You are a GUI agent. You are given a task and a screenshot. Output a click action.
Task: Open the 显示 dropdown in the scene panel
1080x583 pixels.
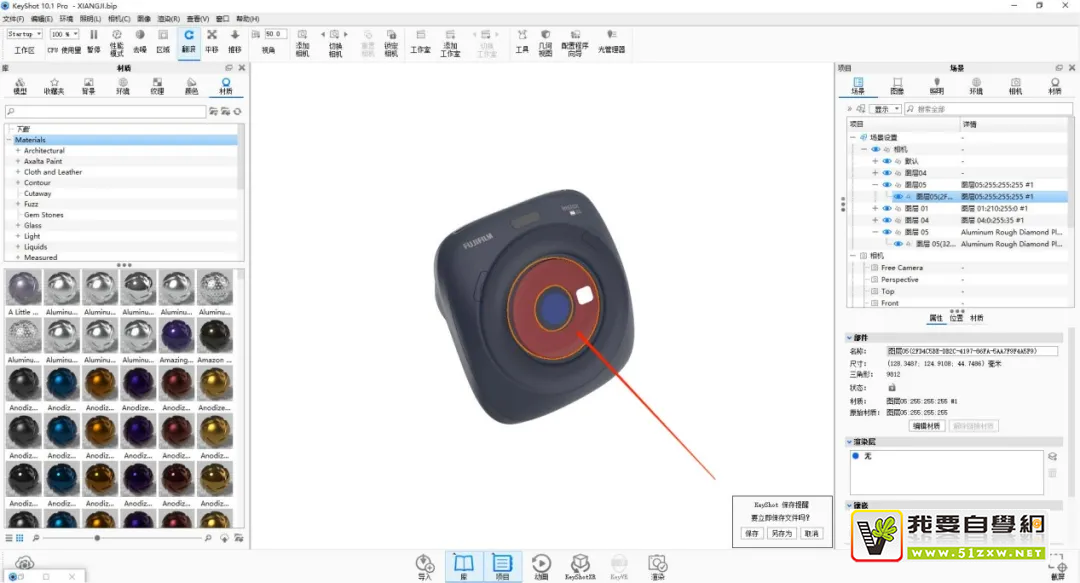[885, 109]
